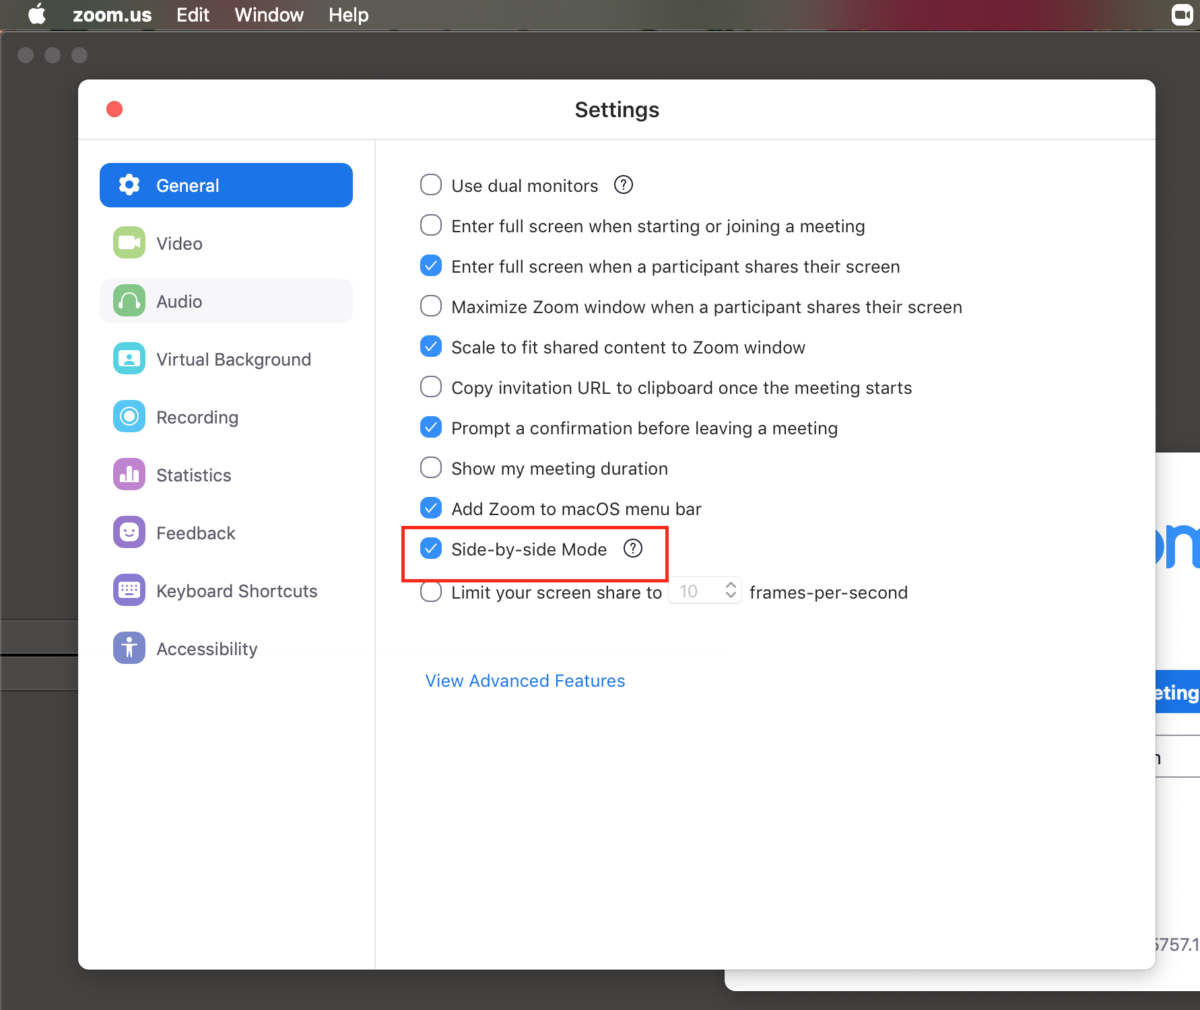Click the Audio headphones icon

(129, 301)
